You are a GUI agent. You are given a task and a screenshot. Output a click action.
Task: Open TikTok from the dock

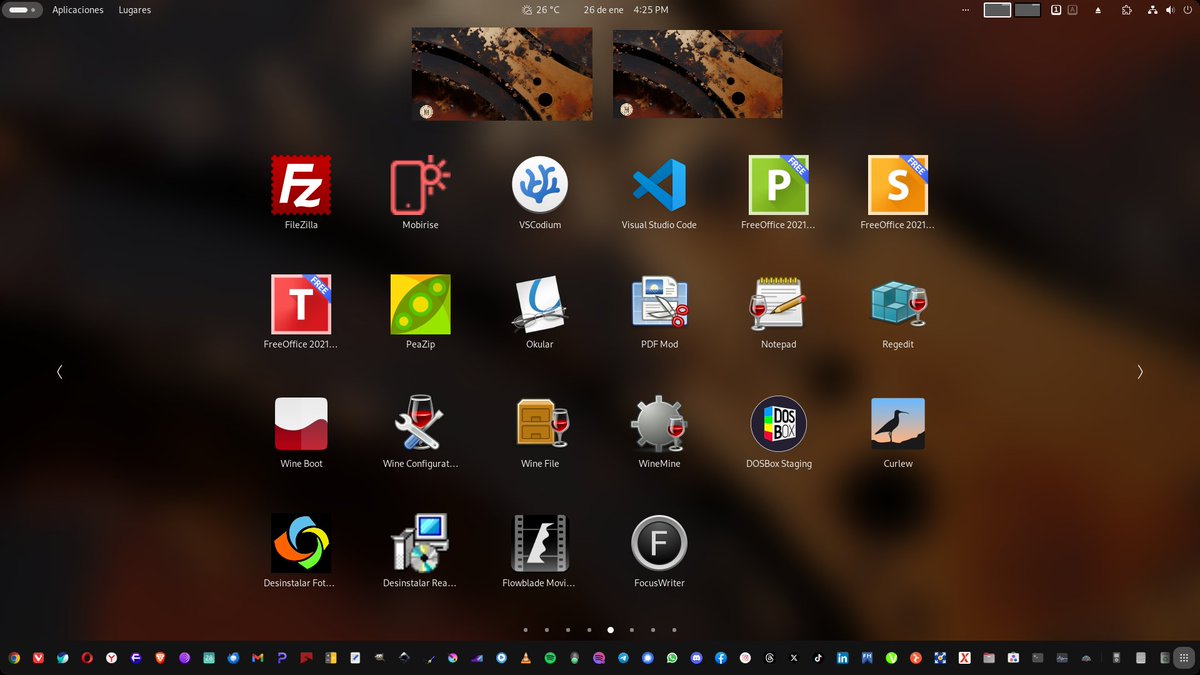[818, 658]
